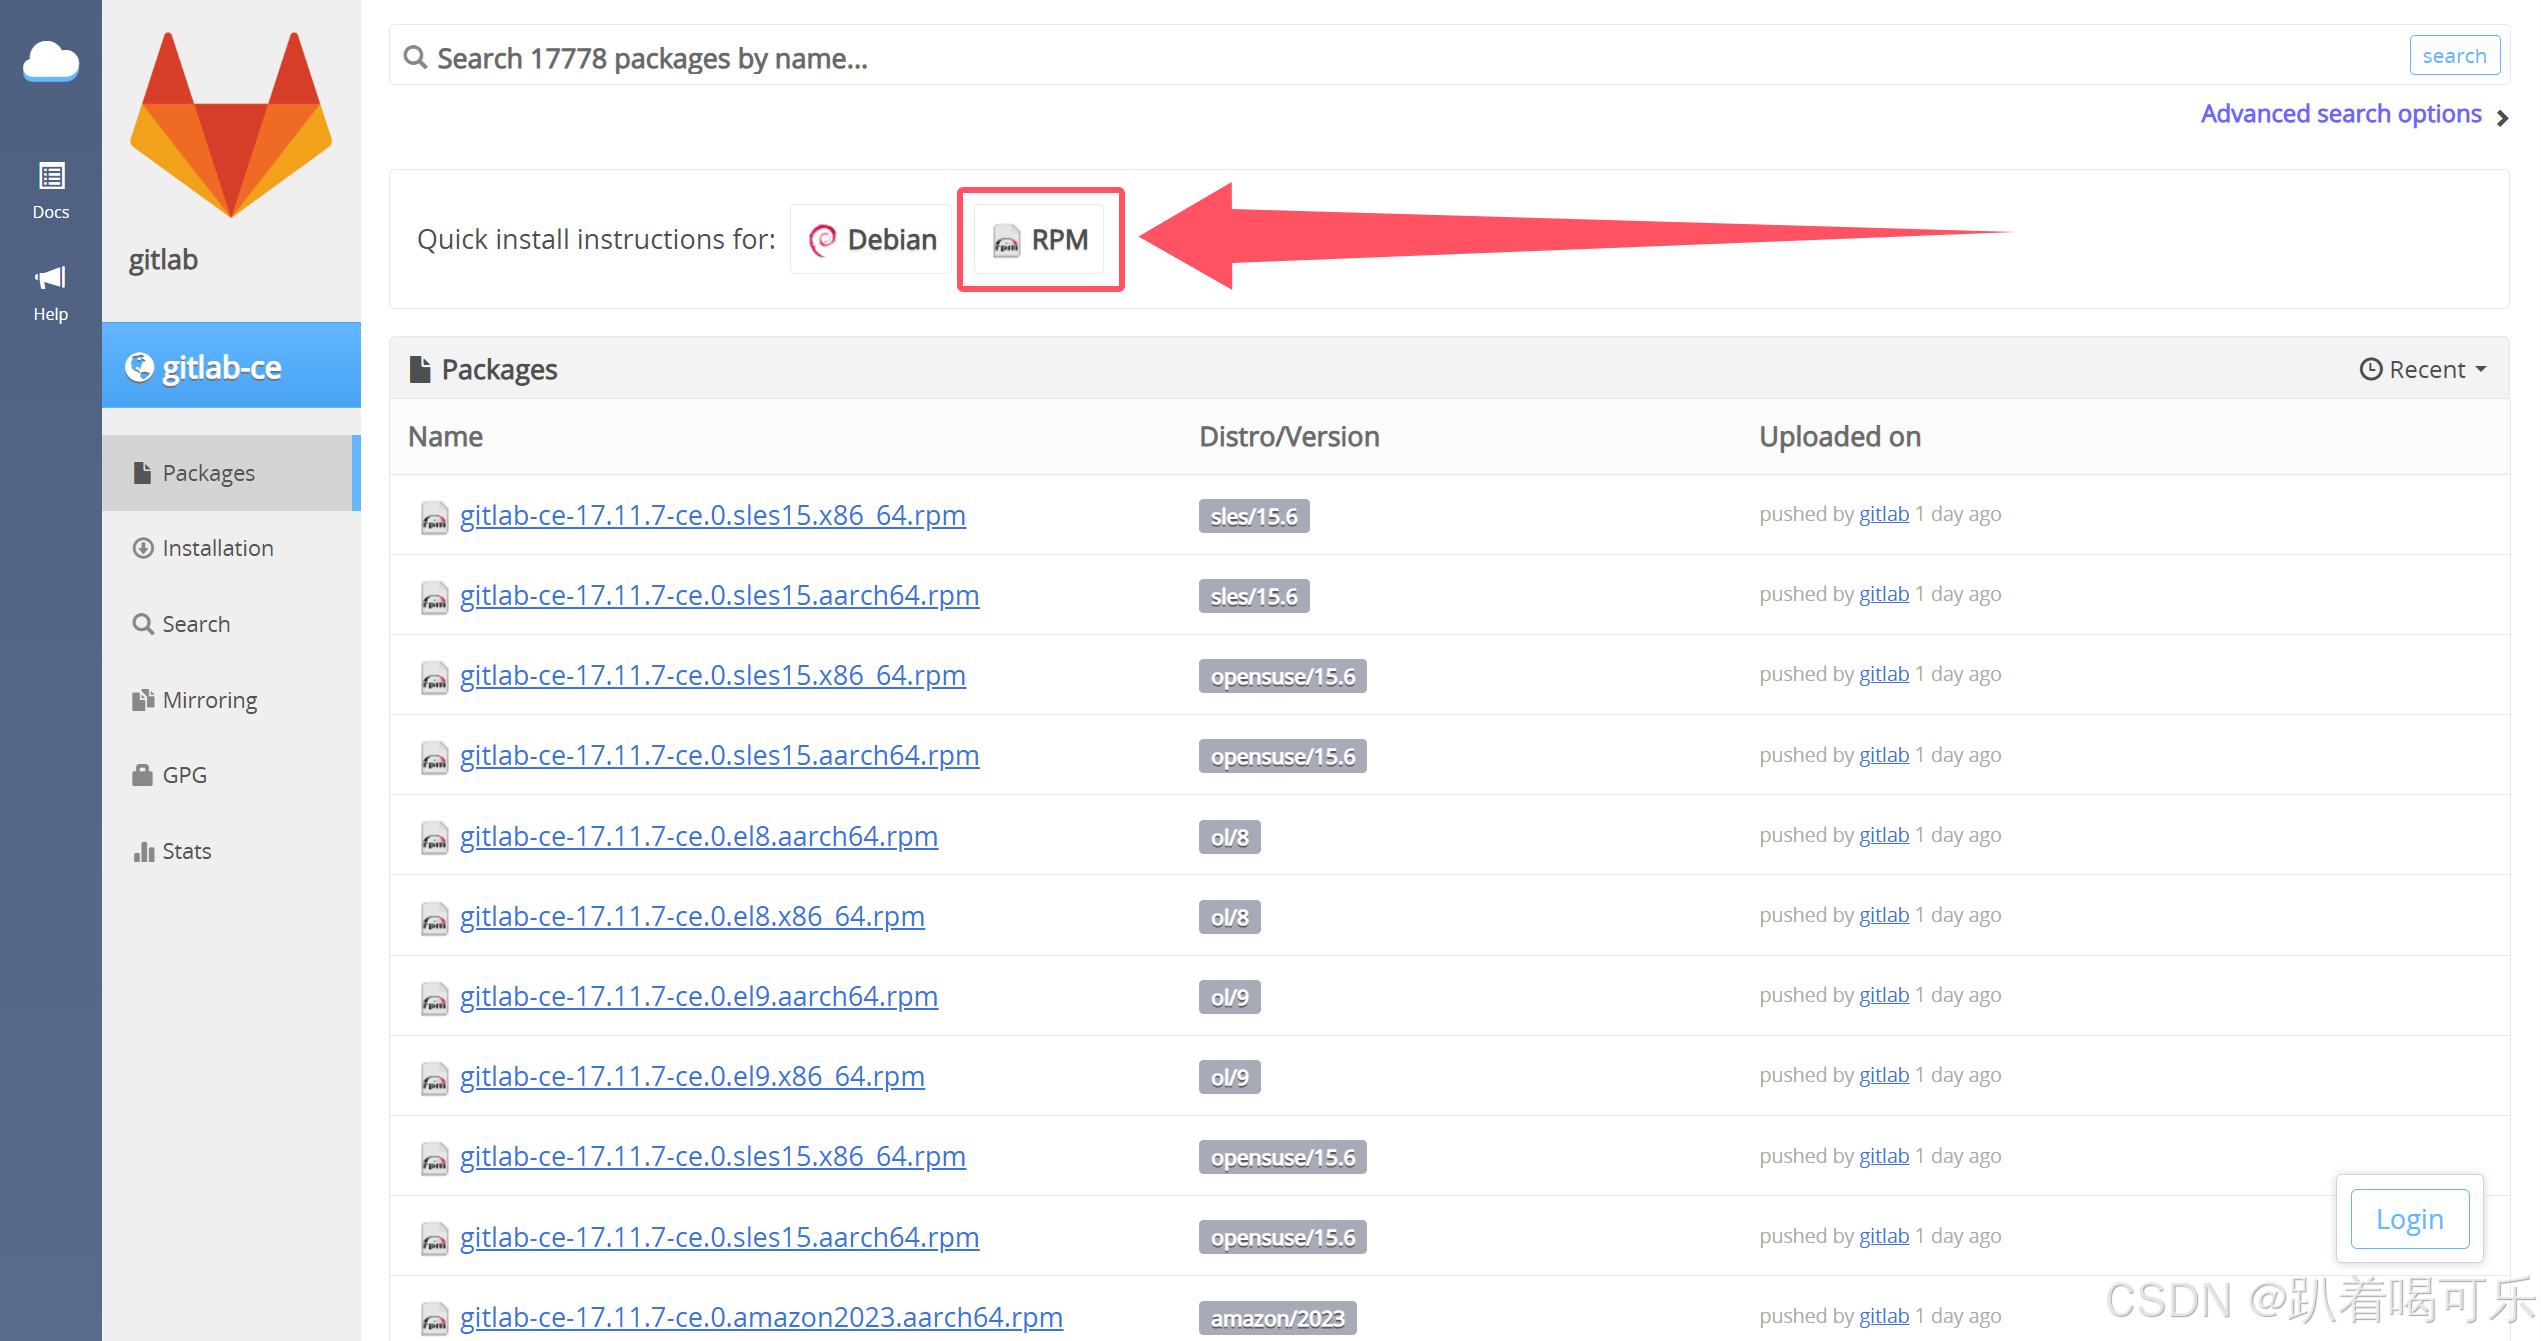
Task: Open gitlab-ce sles15 x86_64 rpm for sles/15.6
Action: (712, 515)
